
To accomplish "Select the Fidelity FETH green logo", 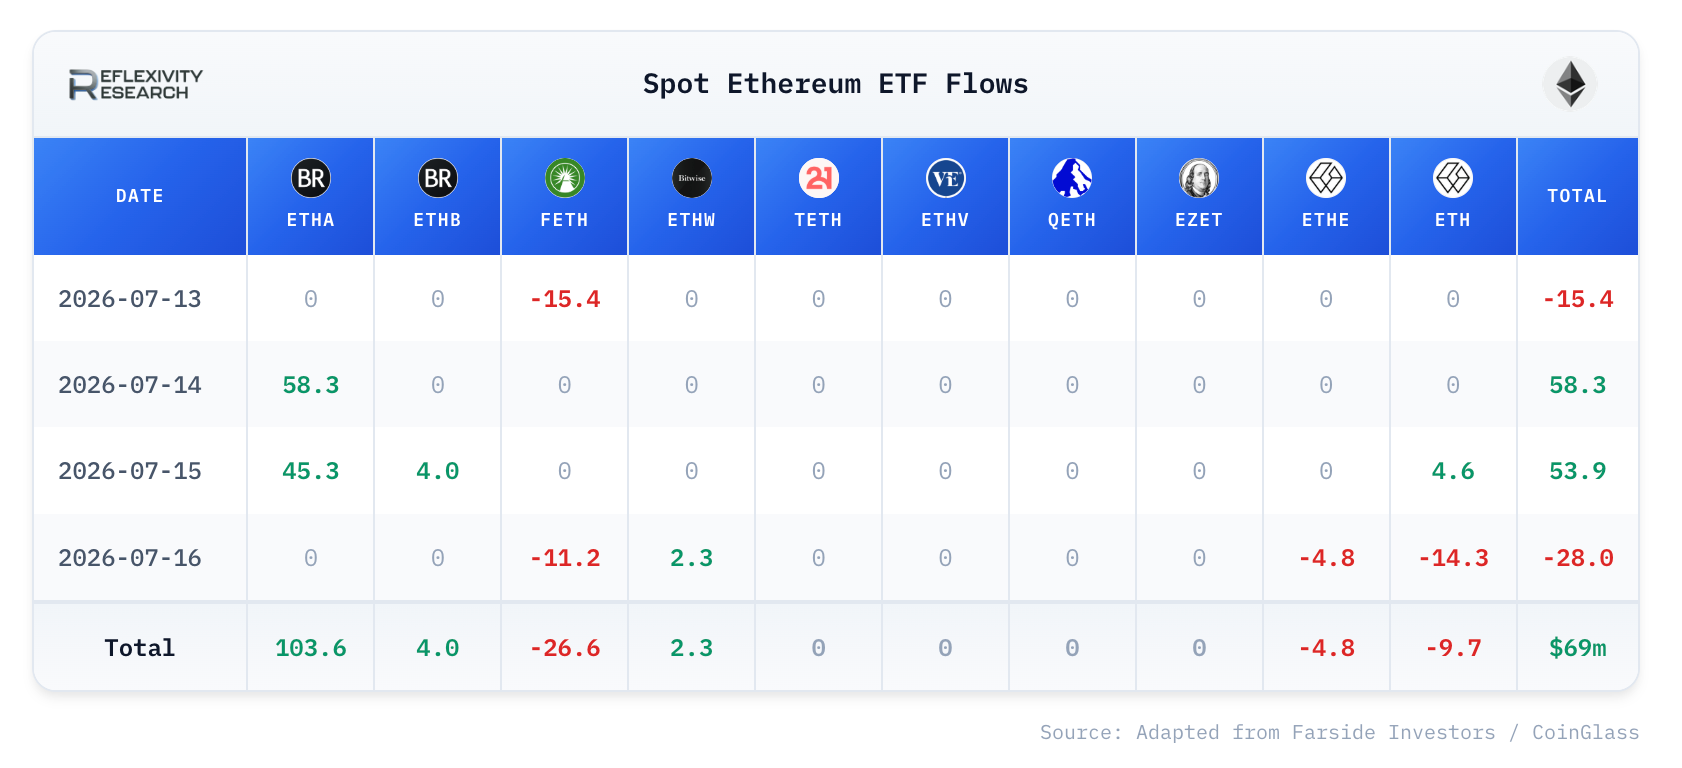I will (x=565, y=178).
